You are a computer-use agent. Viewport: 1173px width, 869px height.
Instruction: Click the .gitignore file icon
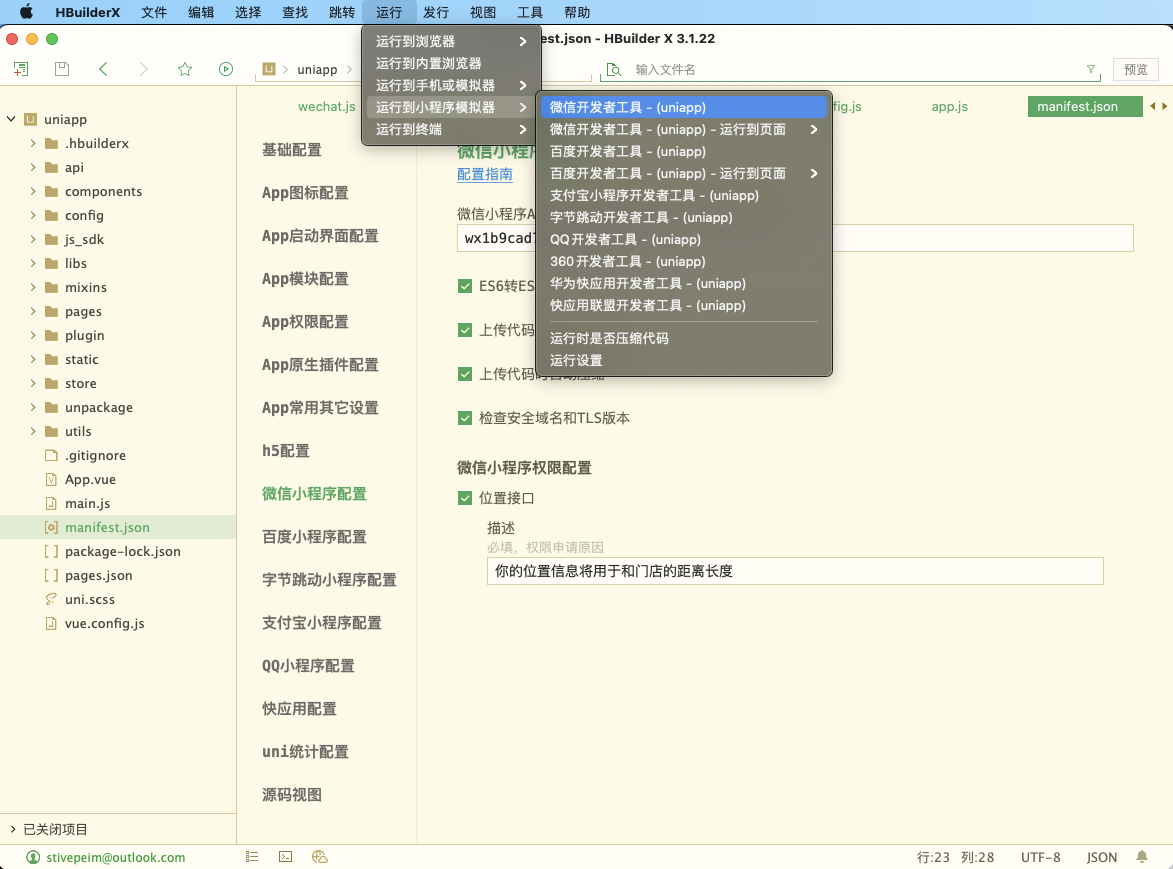tap(51, 455)
